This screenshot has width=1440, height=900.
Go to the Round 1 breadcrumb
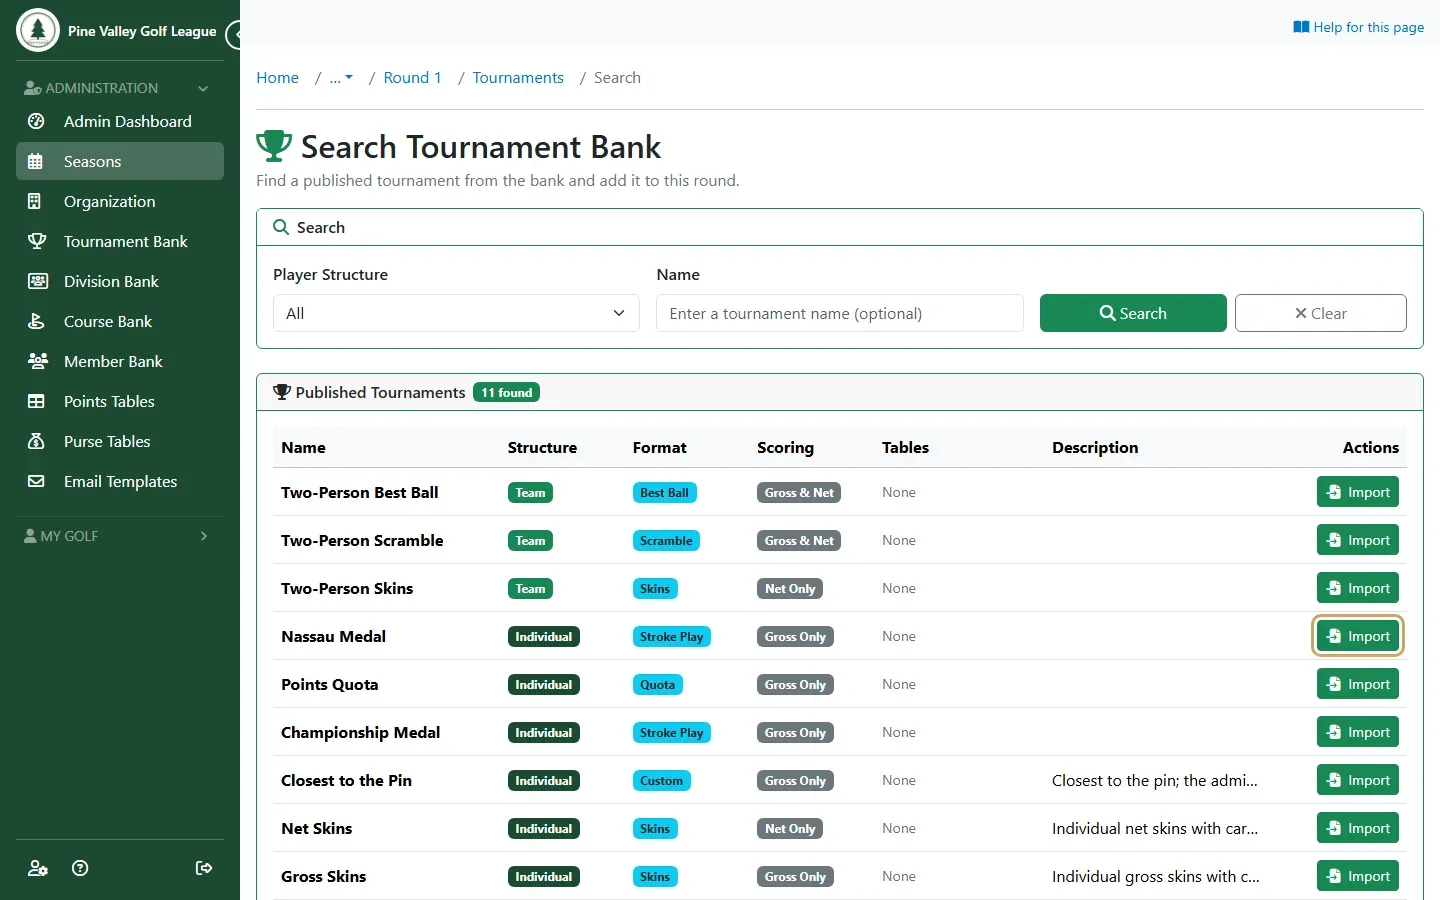(412, 78)
